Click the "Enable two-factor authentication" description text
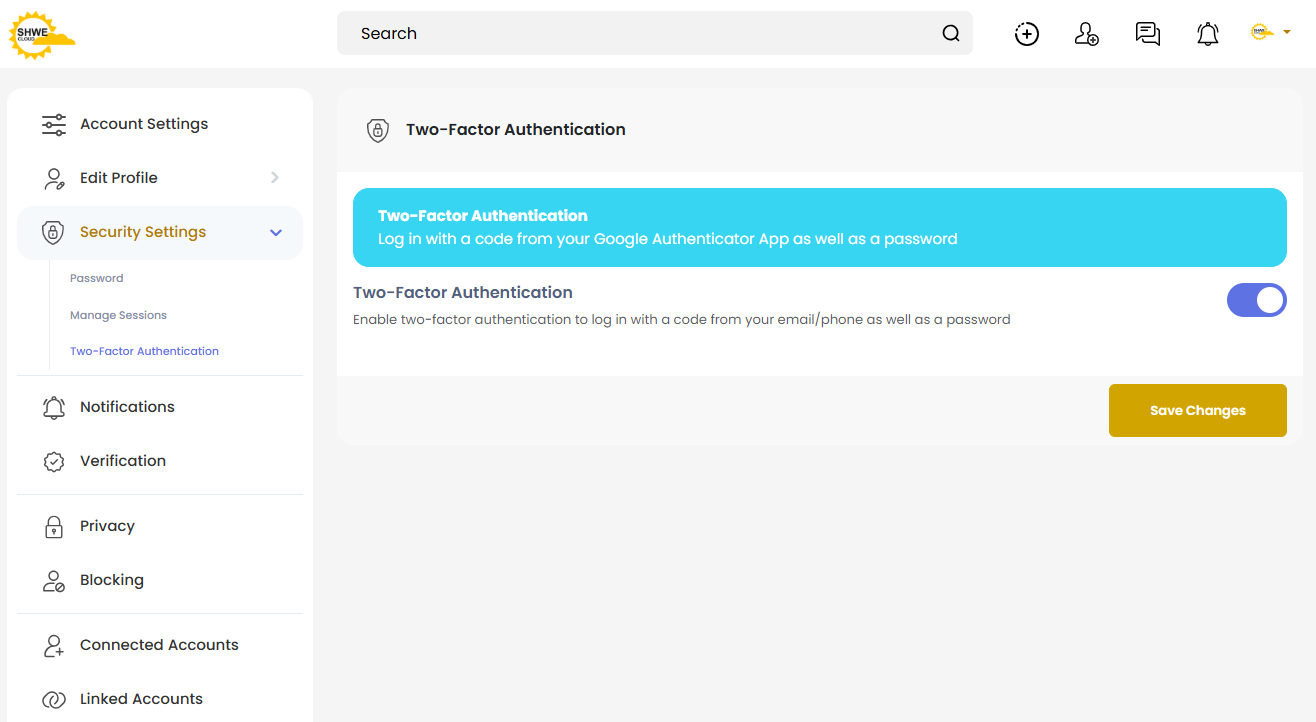Screen dimensions: 1316x722 coord(682,320)
